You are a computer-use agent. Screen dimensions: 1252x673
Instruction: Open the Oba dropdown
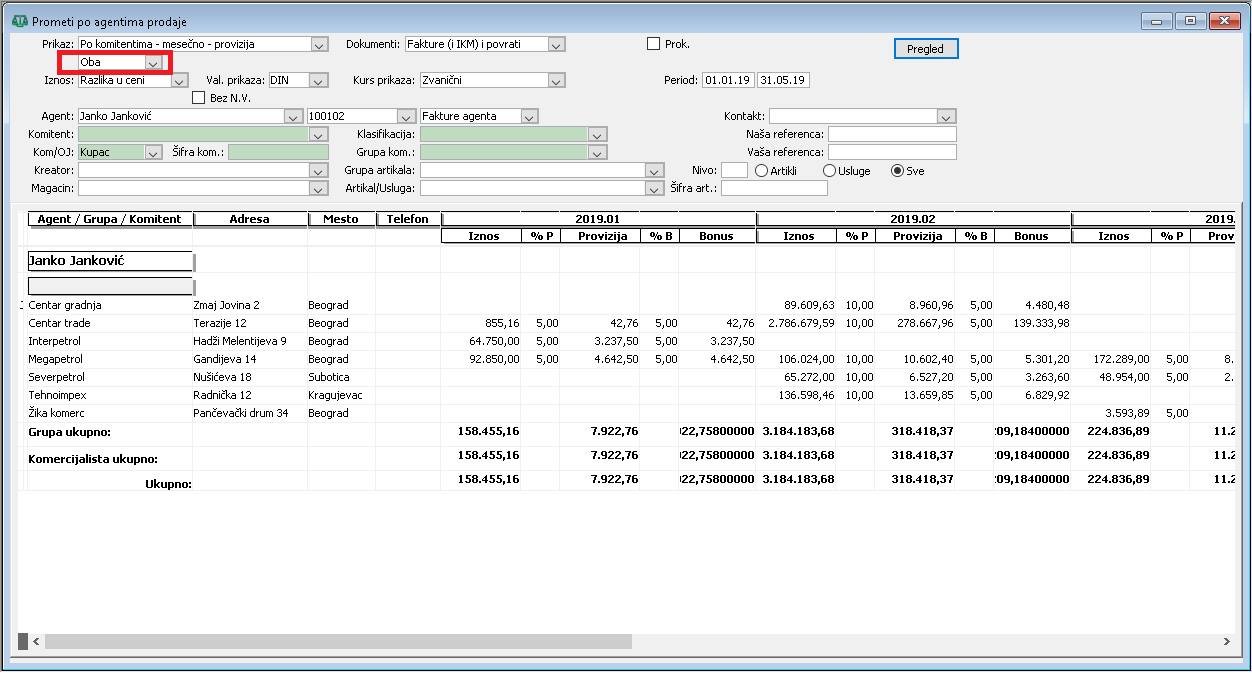(x=153, y=62)
